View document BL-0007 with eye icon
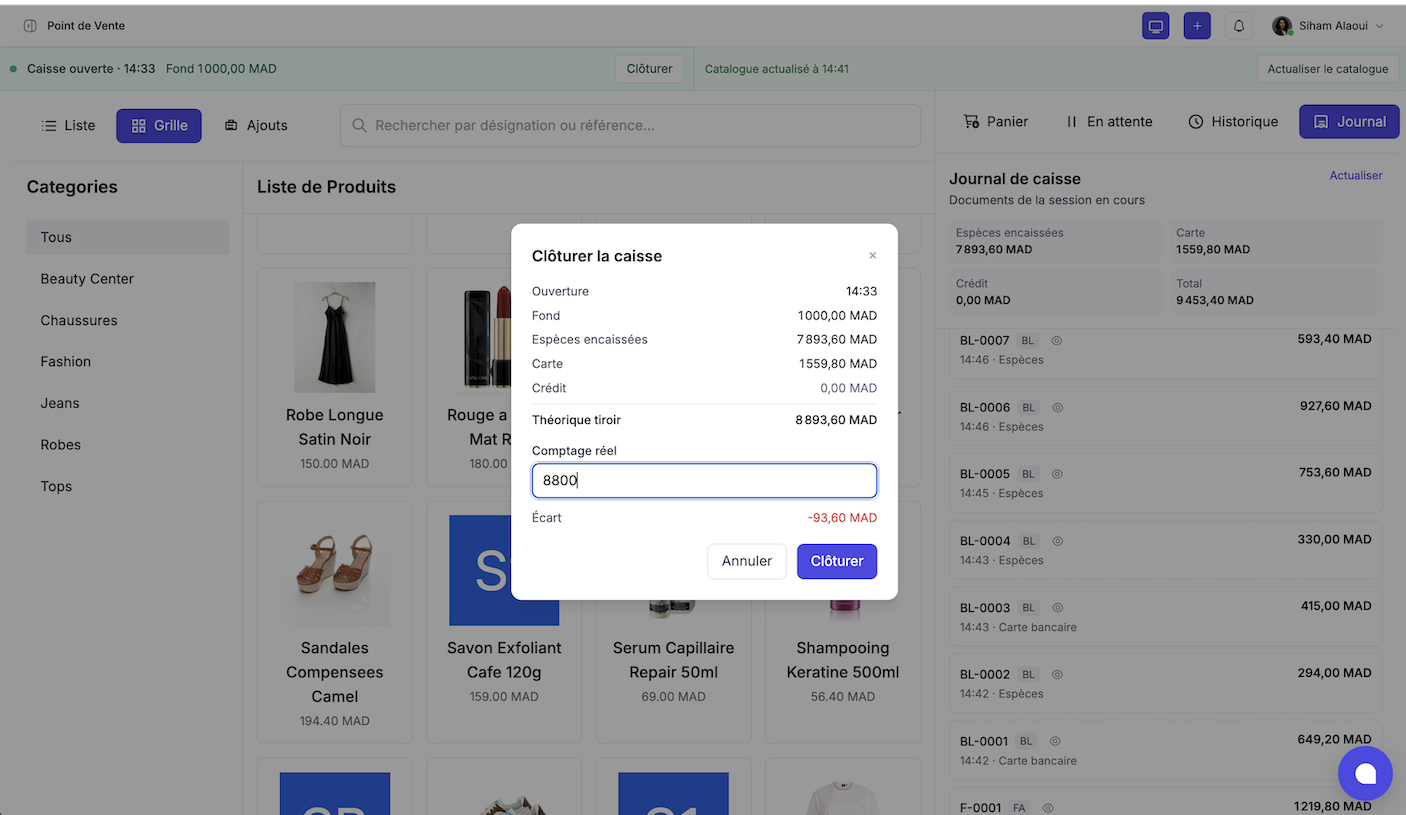The height and width of the screenshot is (815, 1406). click(x=1057, y=341)
